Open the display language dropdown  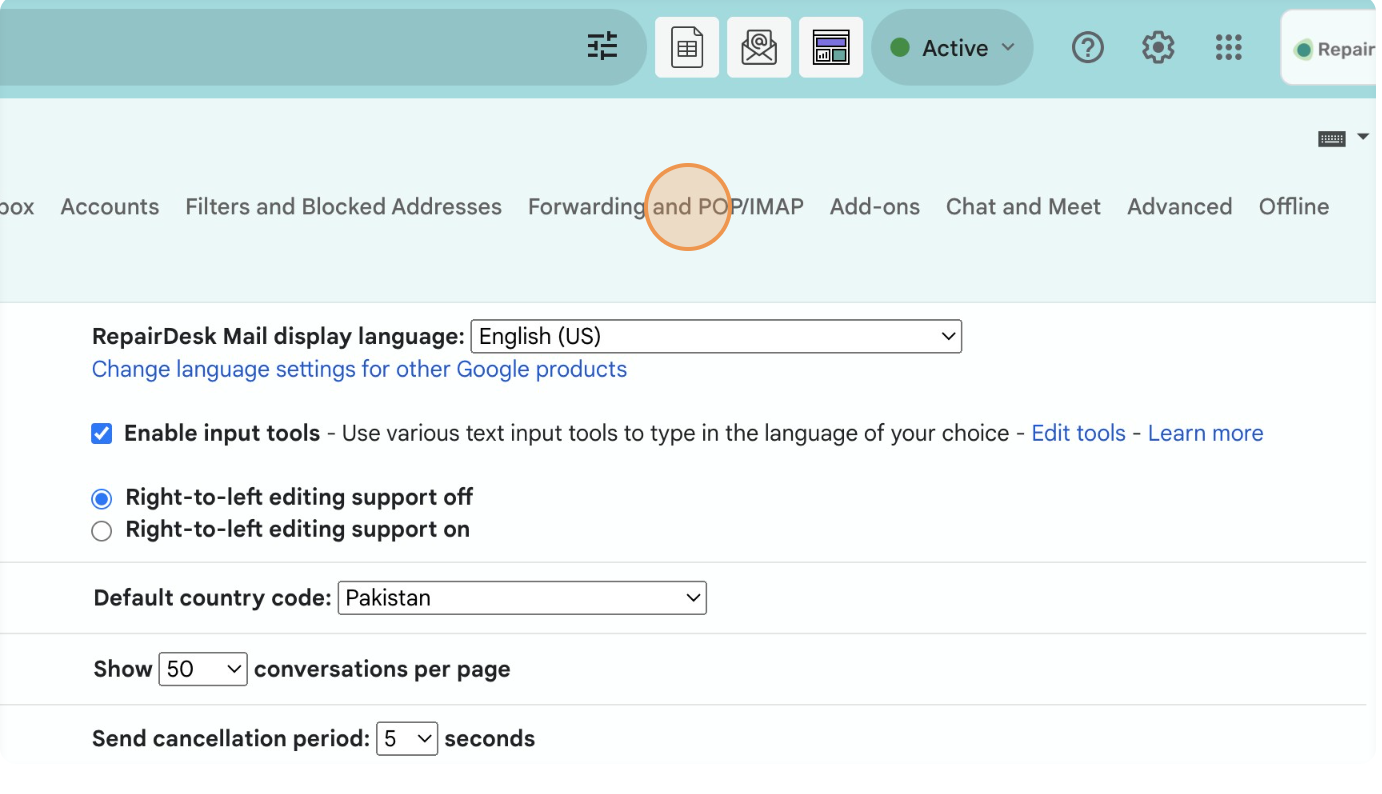pyautogui.click(x=716, y=337)
